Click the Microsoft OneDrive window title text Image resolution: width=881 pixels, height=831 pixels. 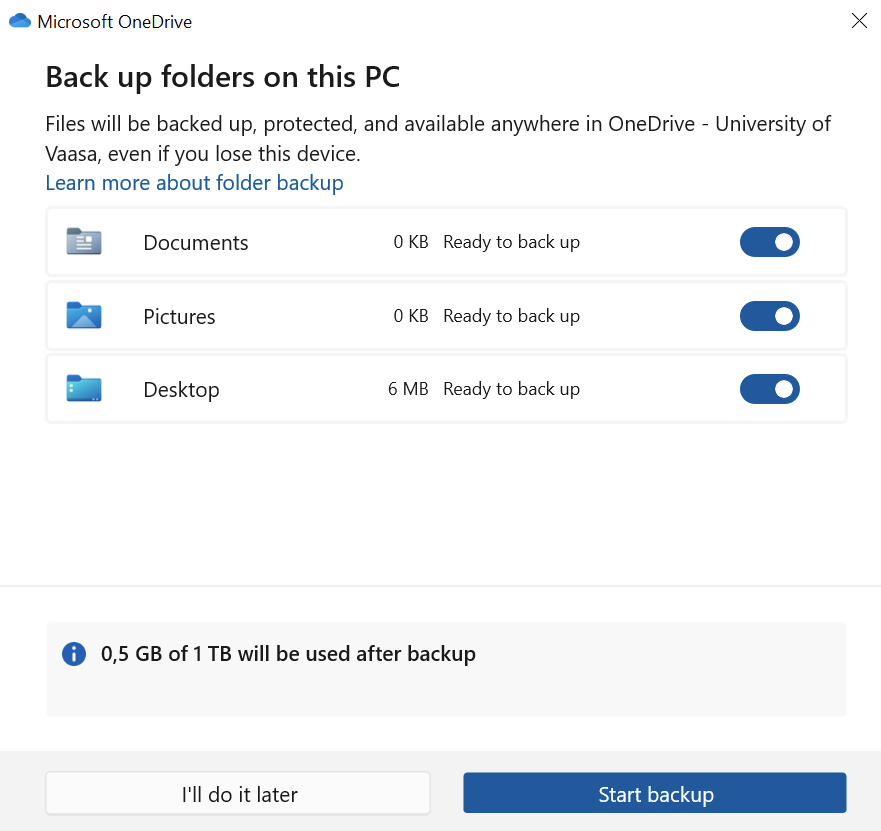114,21
